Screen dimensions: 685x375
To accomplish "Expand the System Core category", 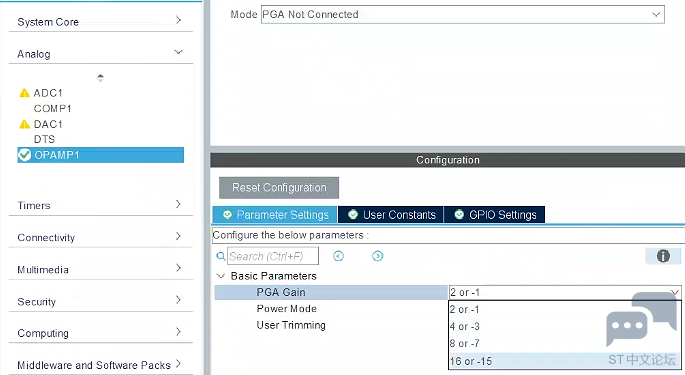I will [178, 20].
